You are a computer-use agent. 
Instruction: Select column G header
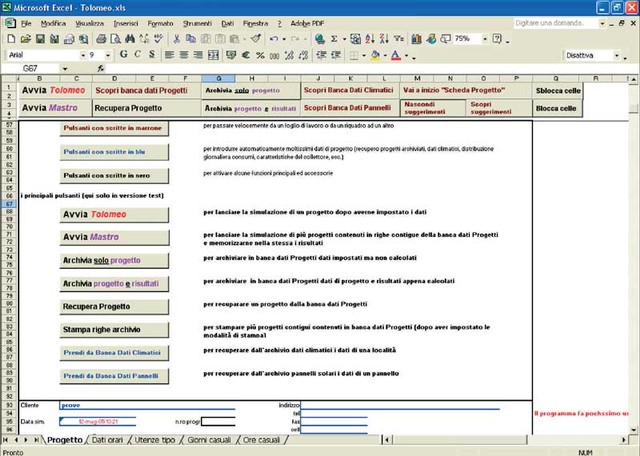click(x=218, y=78)
